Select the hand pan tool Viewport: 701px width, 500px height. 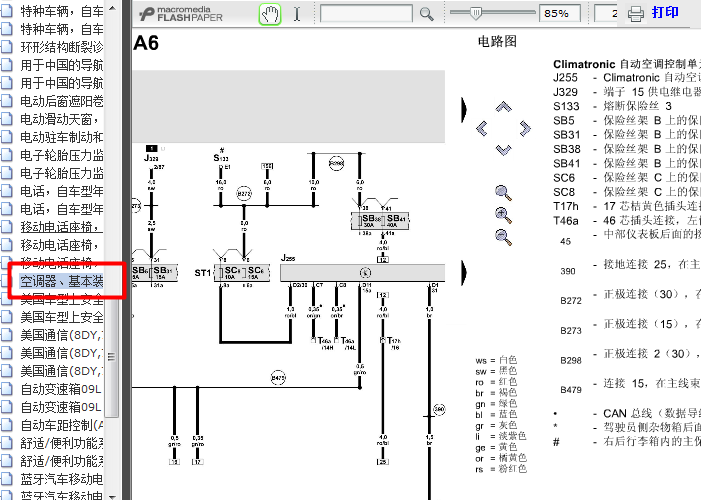270,14
